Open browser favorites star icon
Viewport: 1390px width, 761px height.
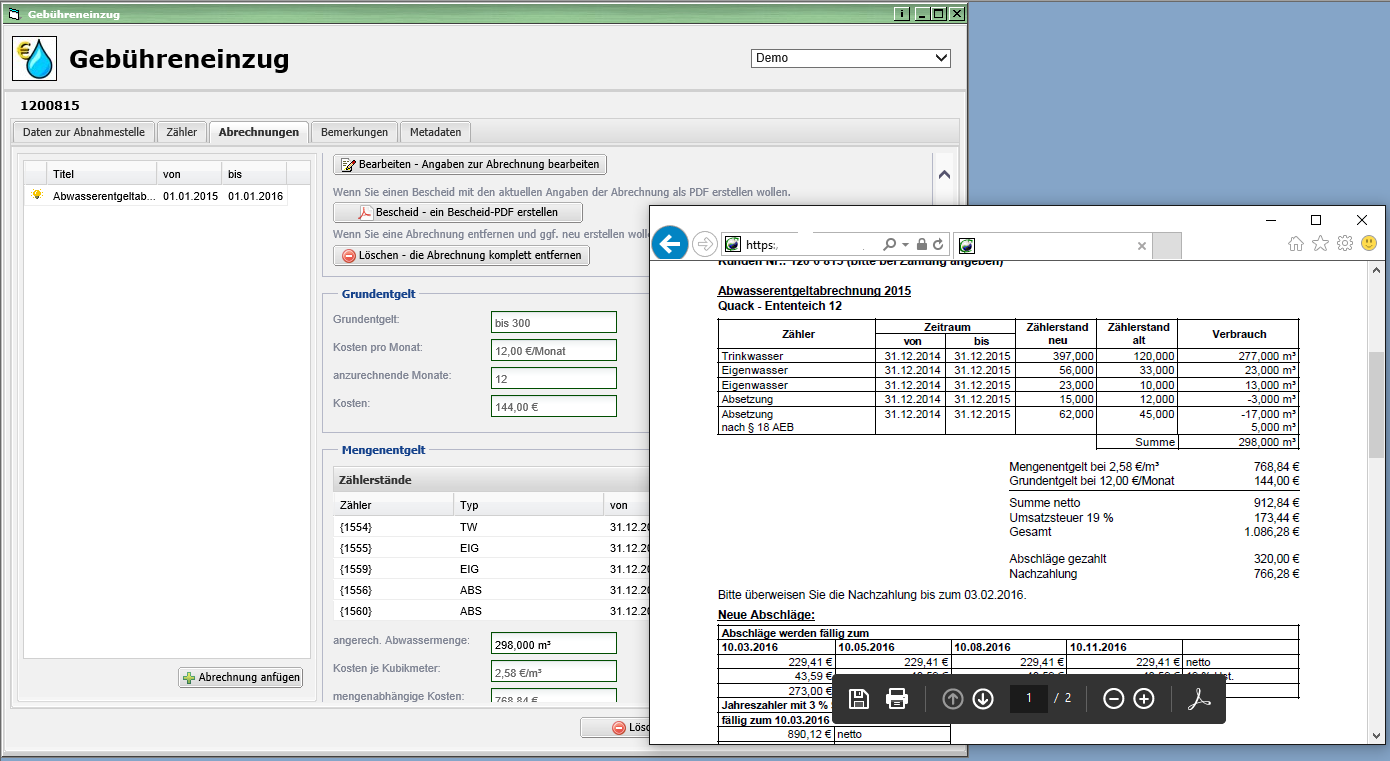coord(1320,244)
